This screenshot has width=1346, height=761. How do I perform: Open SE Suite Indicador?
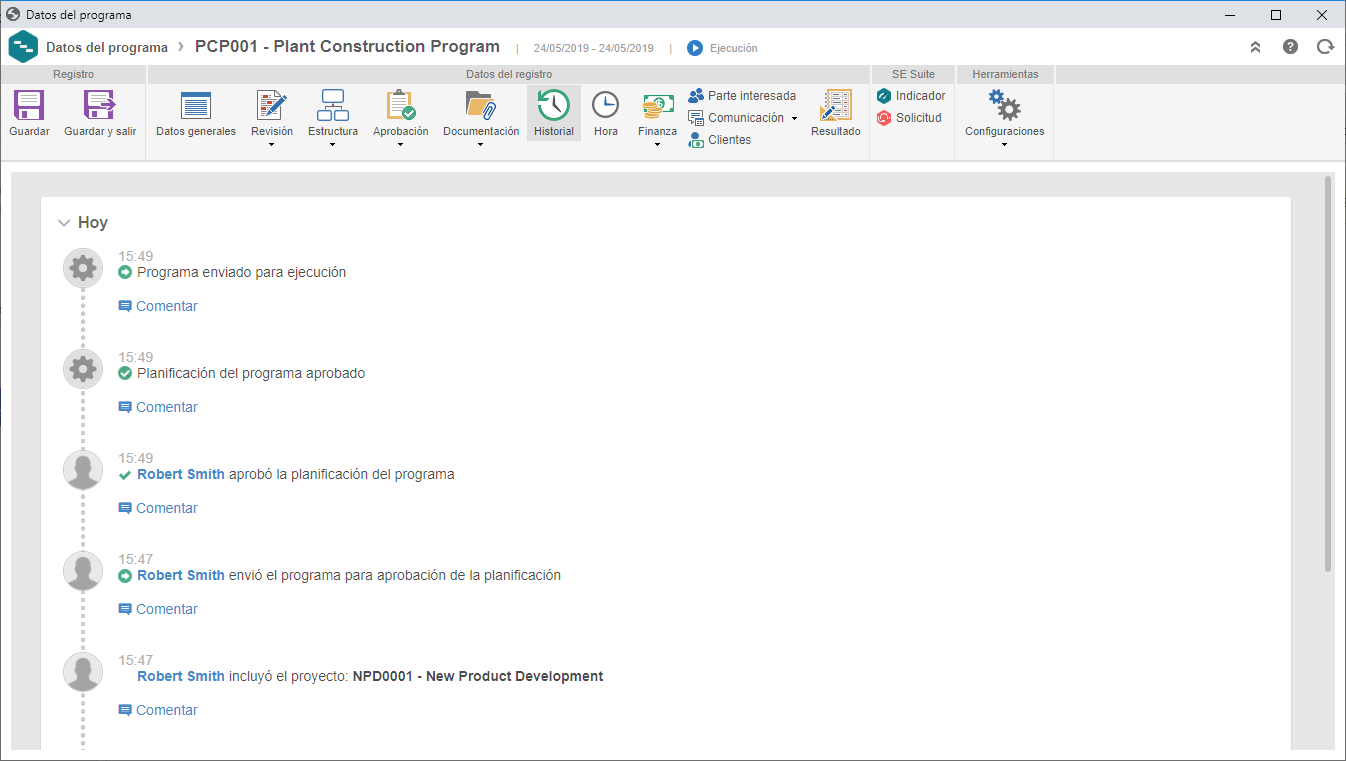click(911, 96)
